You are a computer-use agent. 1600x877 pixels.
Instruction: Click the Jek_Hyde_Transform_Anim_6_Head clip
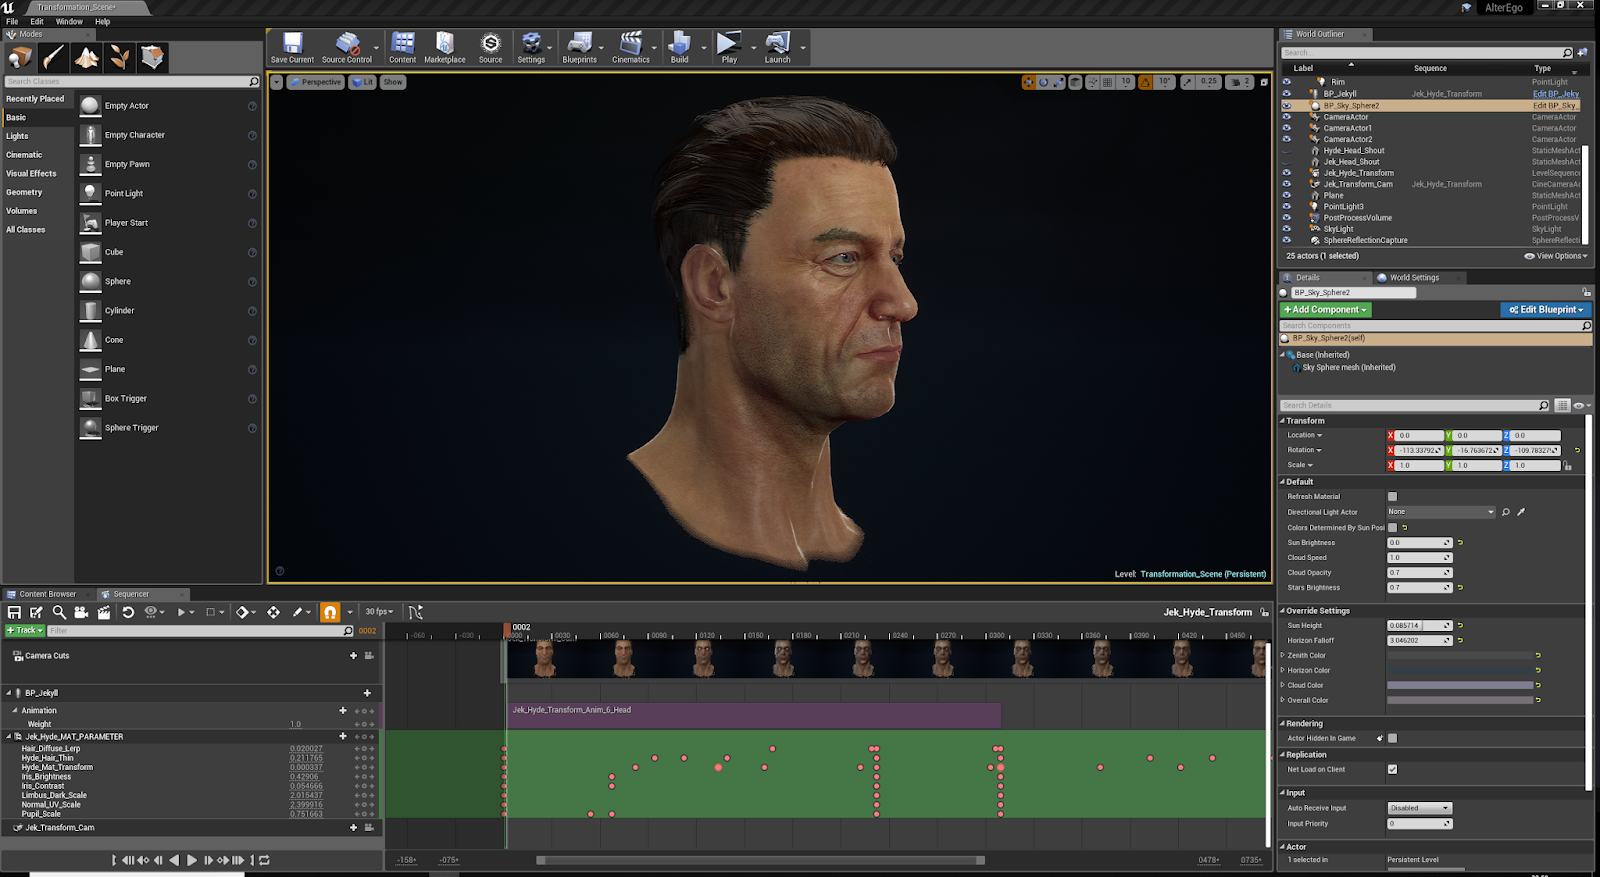[x=755, y=715]
